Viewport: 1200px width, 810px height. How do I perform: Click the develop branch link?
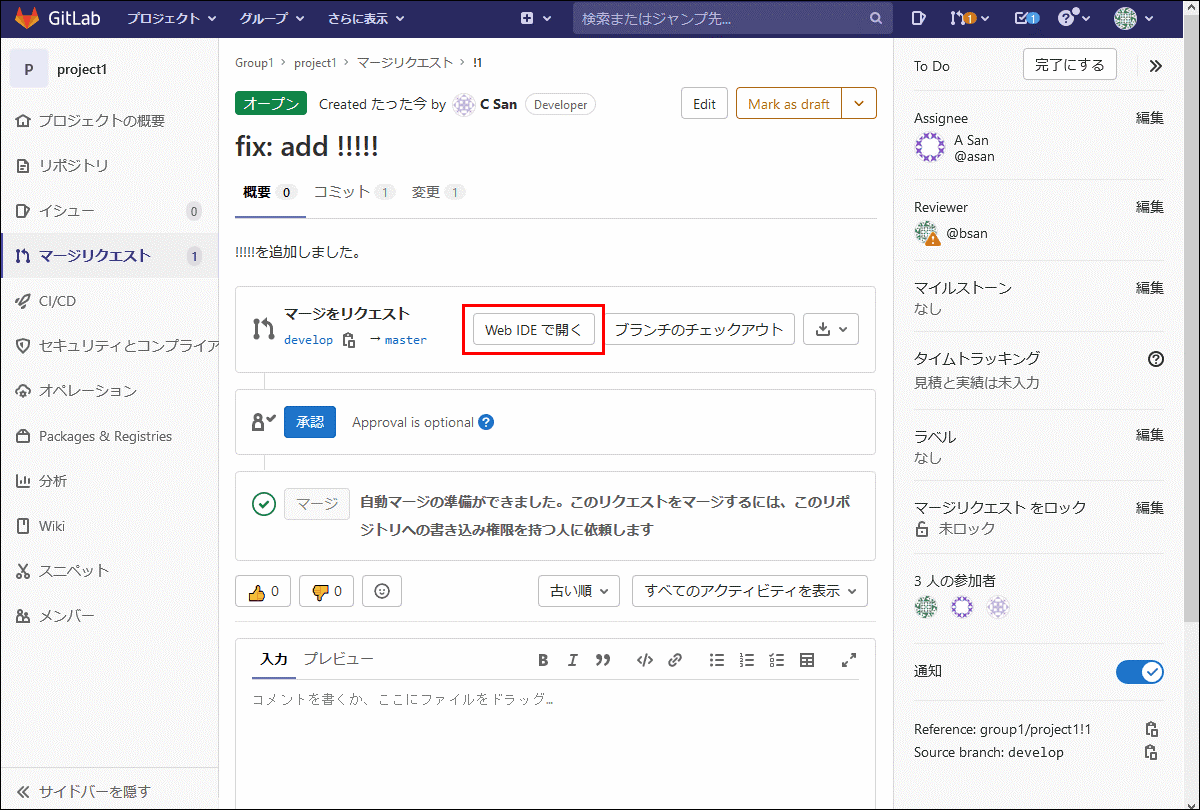click(308, 340)
